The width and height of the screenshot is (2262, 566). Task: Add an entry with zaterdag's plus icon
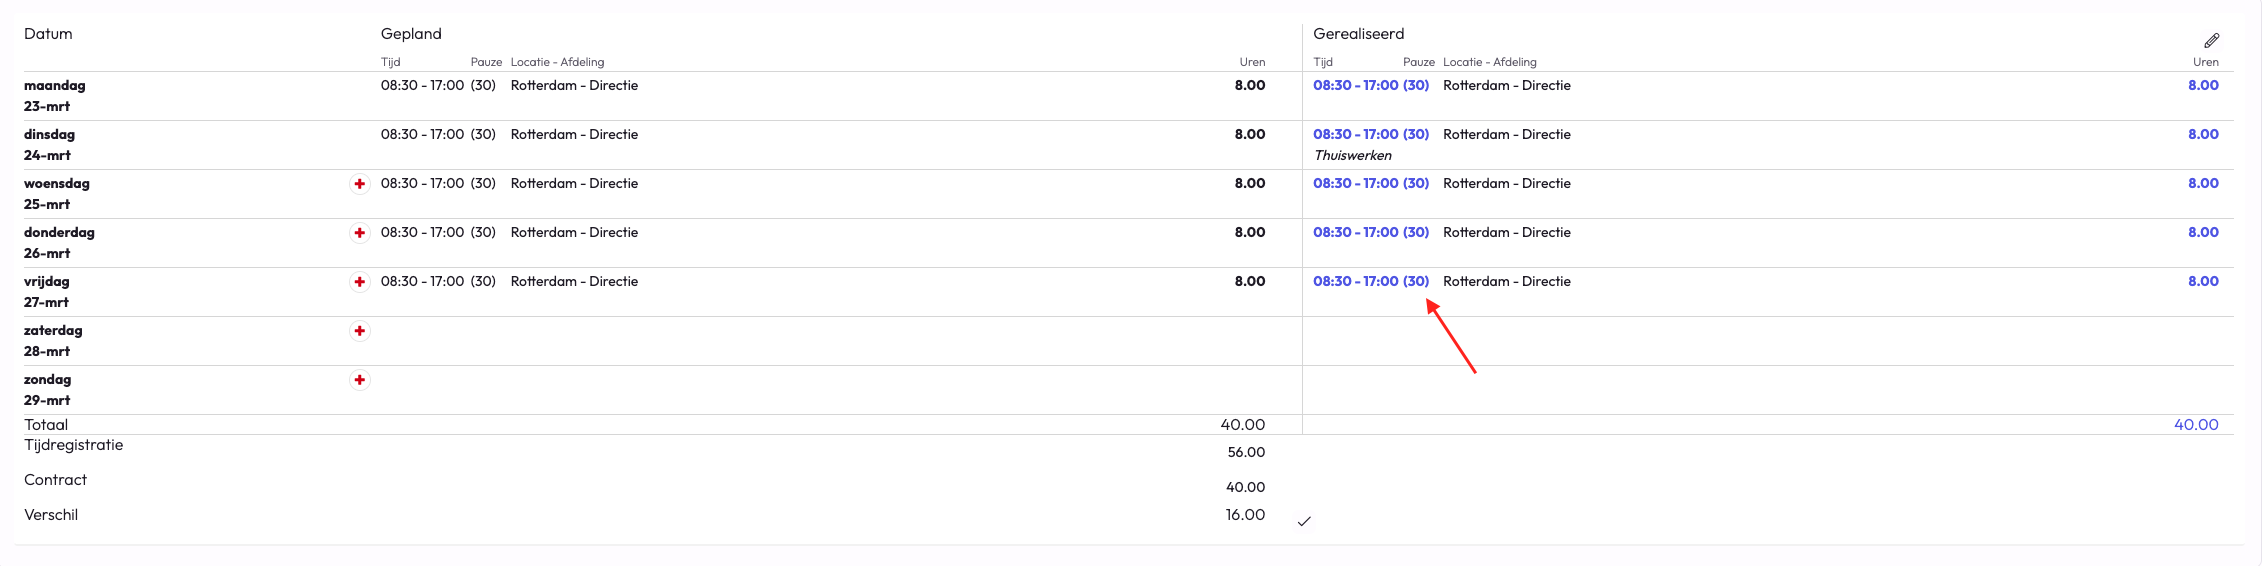pyautogui.click(x=360, y=331)
